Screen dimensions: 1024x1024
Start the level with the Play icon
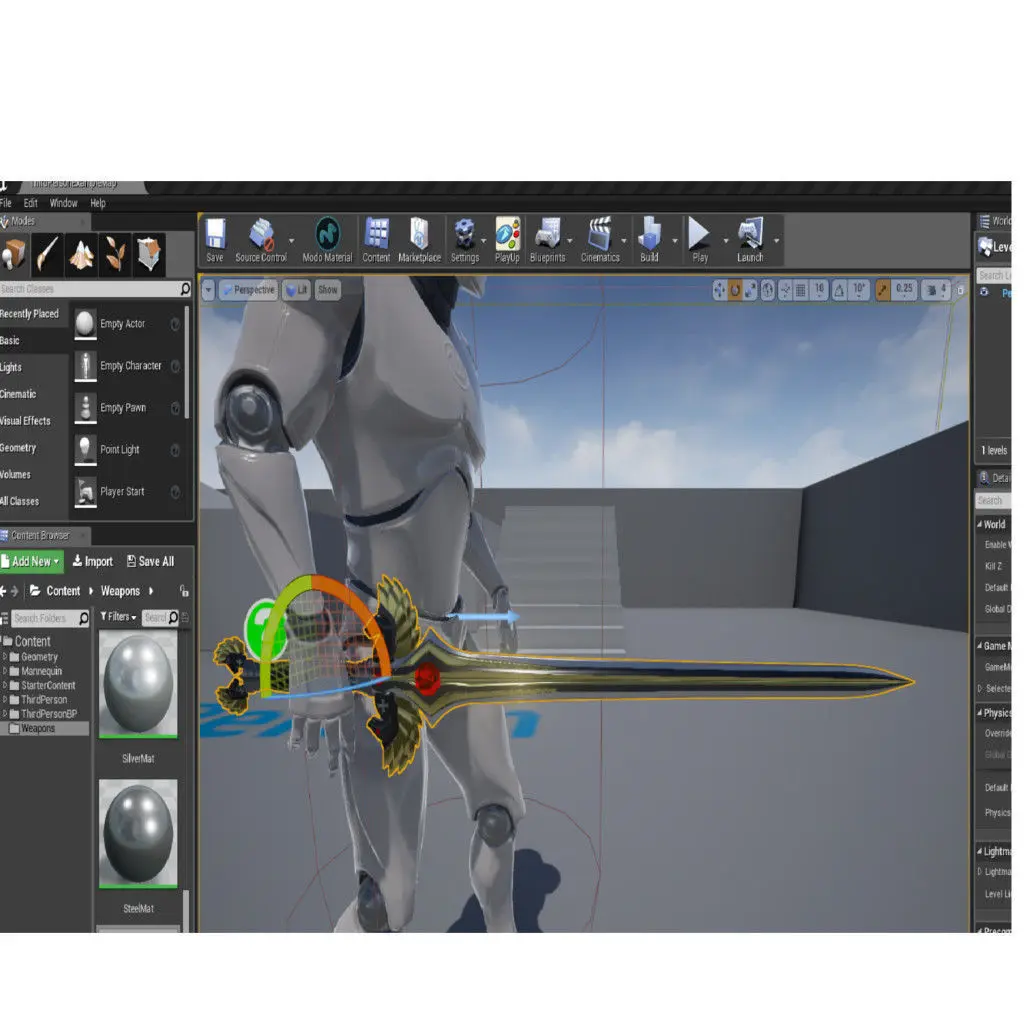(x=699, y=240)
